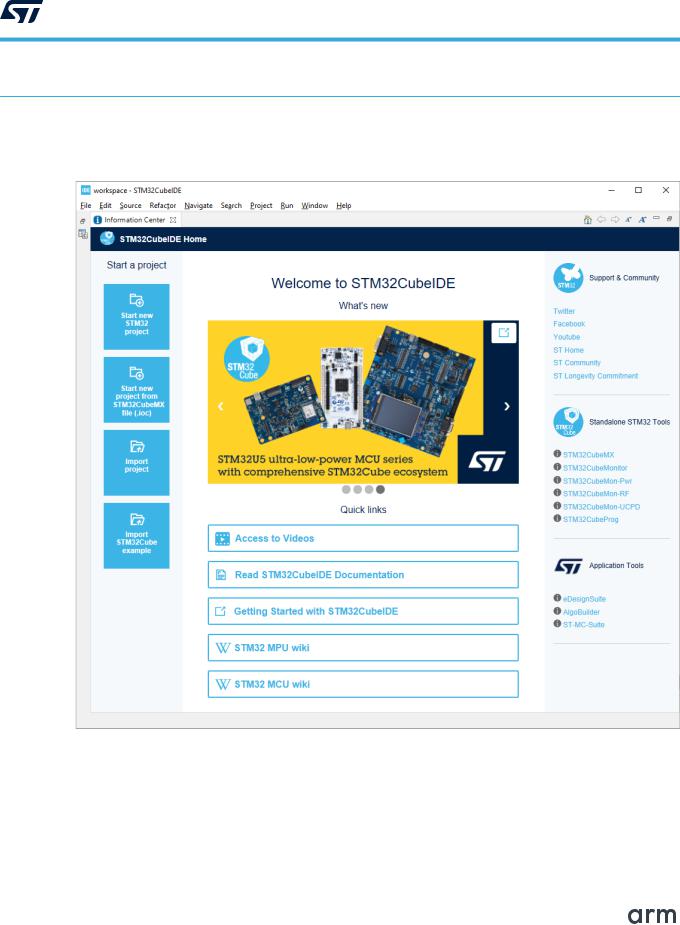This screenshot has height=925, width=680.
Task: Click the Home toolbar icon
Action: coord(587,219)
